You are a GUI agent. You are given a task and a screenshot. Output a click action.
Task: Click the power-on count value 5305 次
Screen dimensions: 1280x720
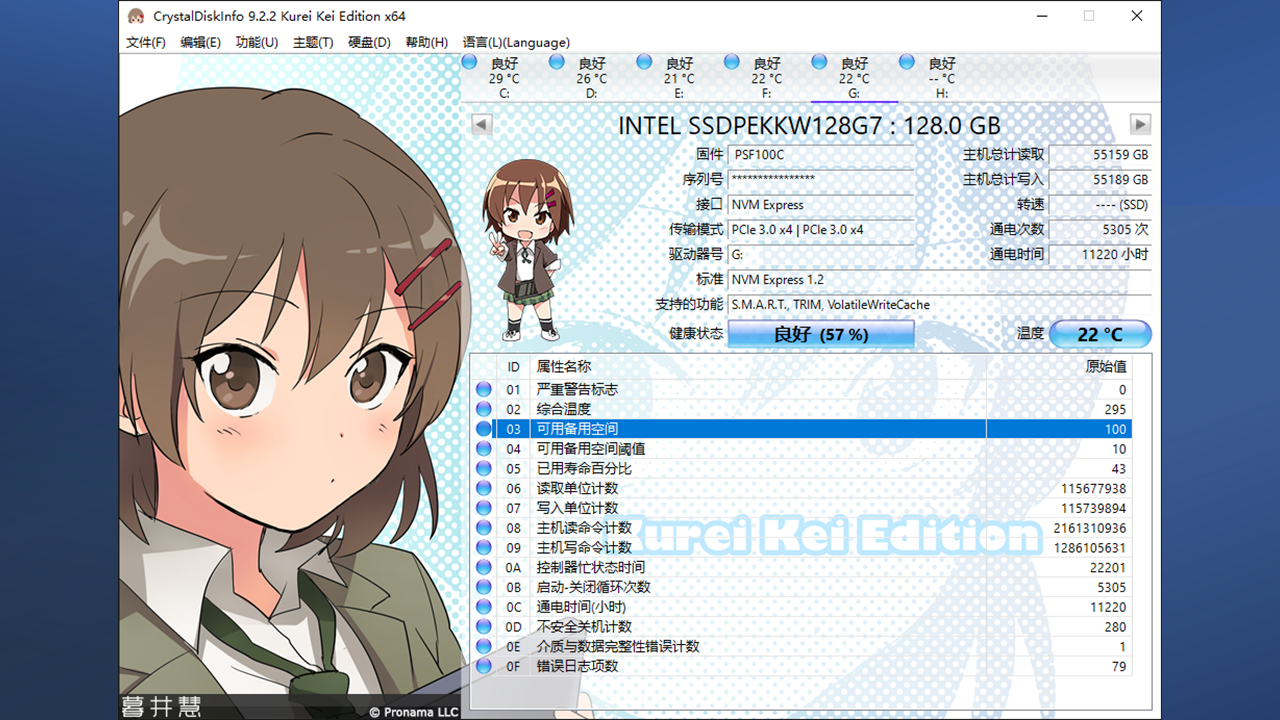[1101, 230]
